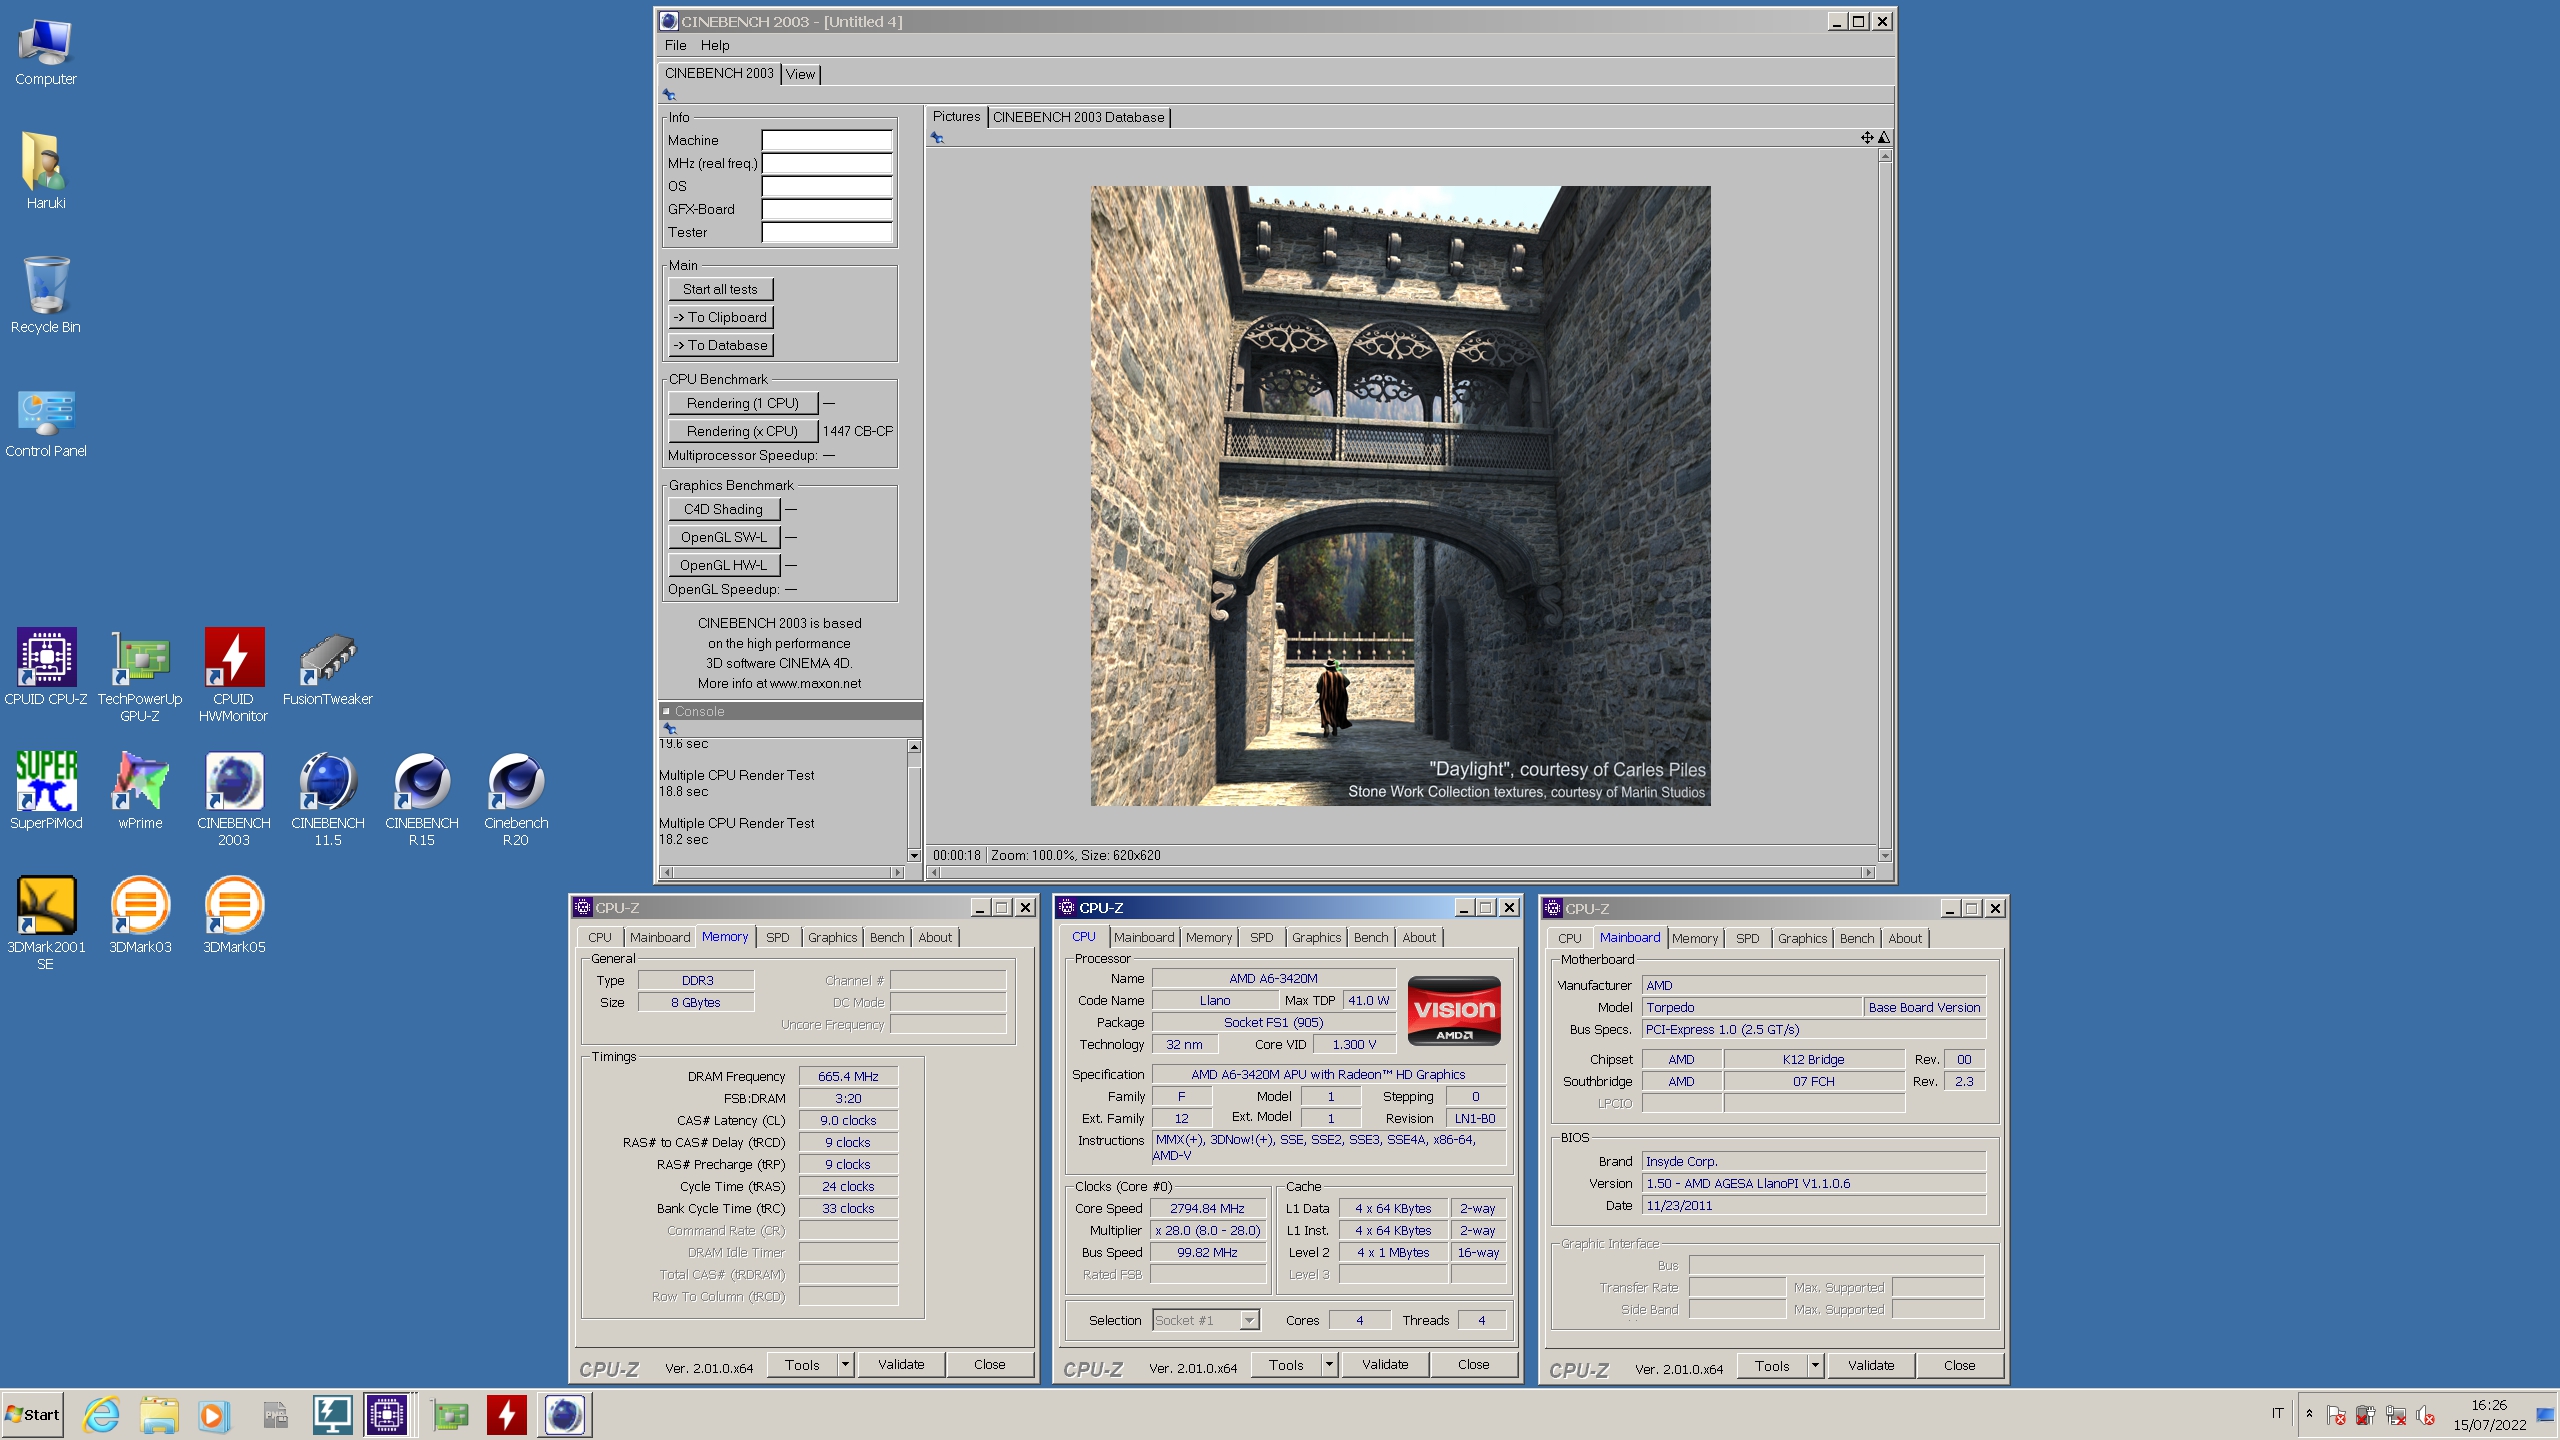This screenshot has width=2560, height=1440.
Task: Show hidden system tray icons arrow
Action: pos(2309,1414)
